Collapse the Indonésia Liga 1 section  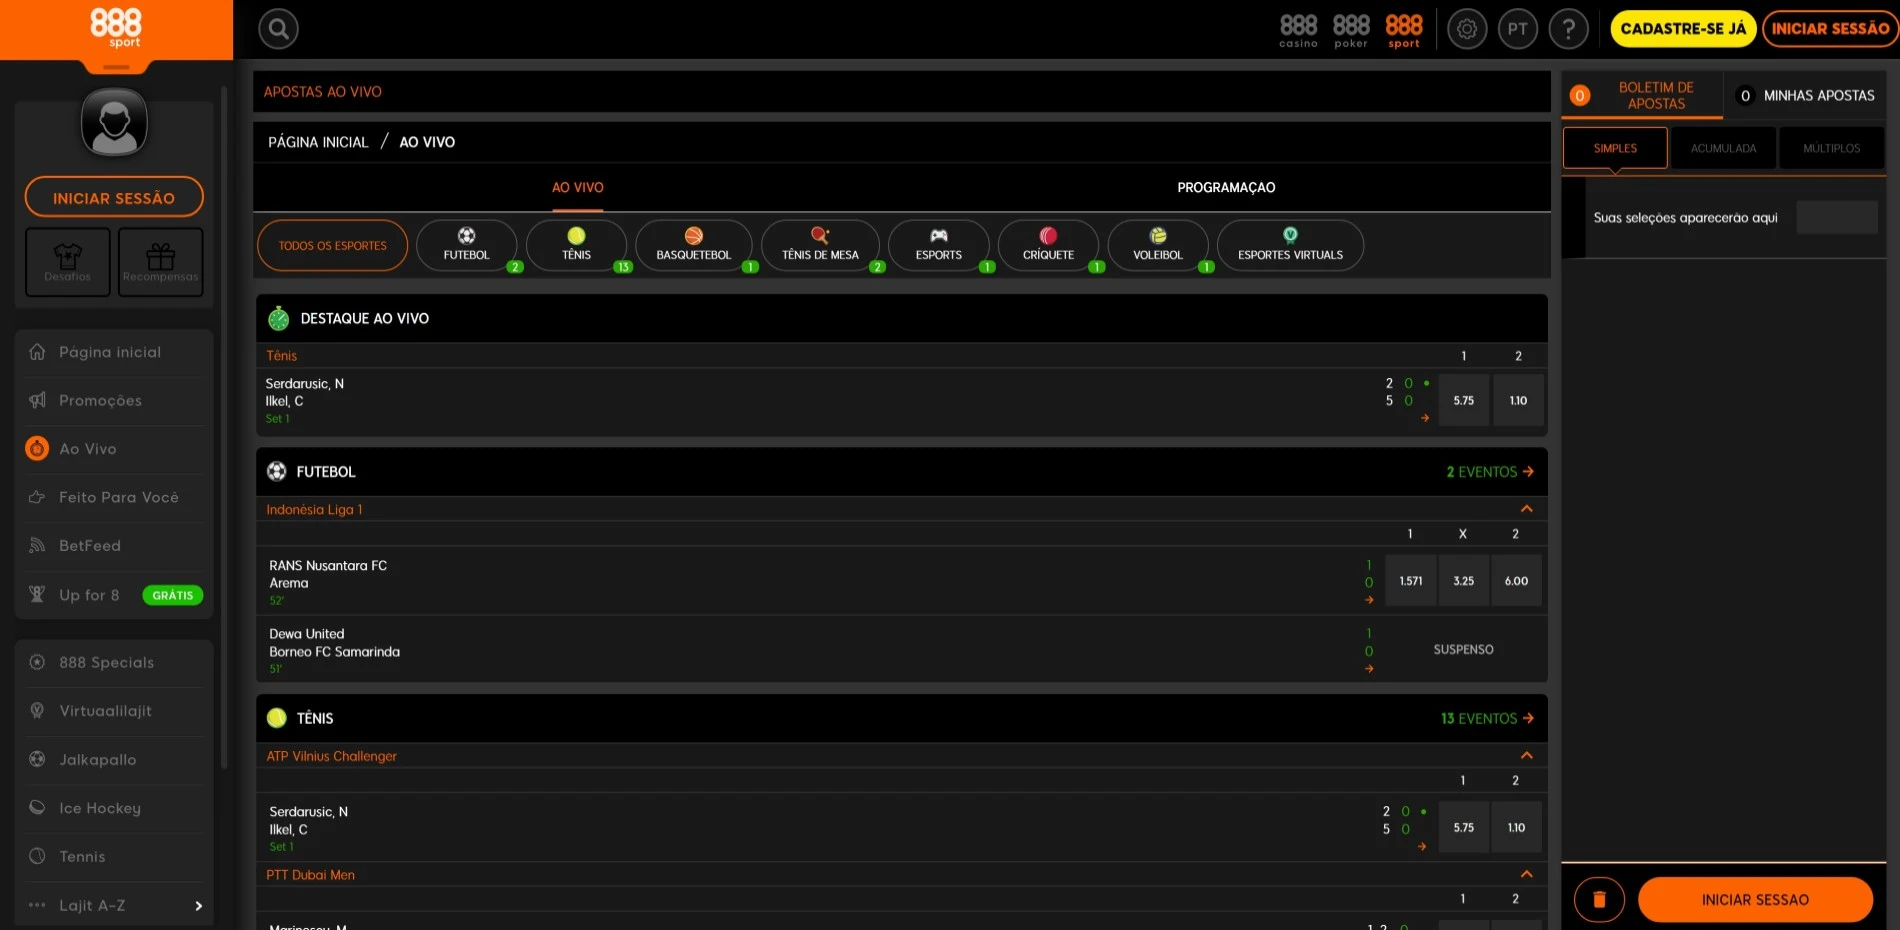pyautogui.click(x=1526, y=509)
